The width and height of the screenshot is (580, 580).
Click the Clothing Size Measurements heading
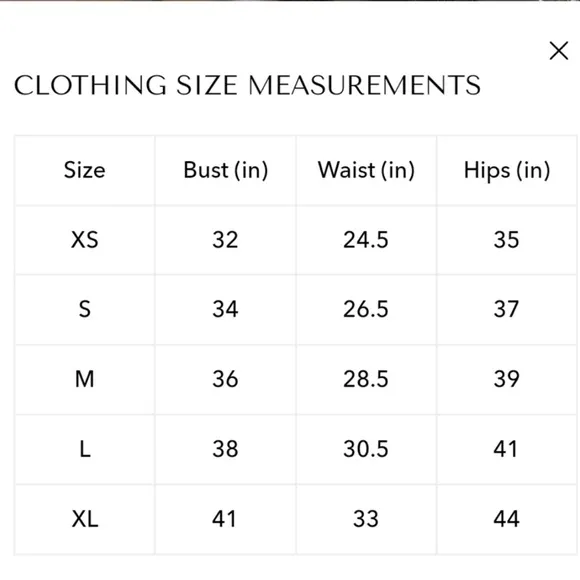point(247,85)
